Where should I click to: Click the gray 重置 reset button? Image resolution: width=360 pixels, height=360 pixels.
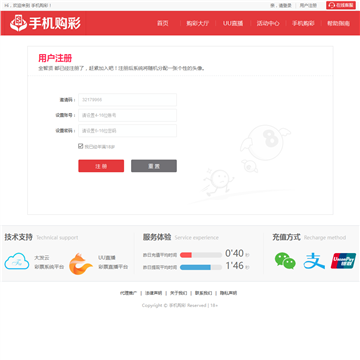coord(154,166)
